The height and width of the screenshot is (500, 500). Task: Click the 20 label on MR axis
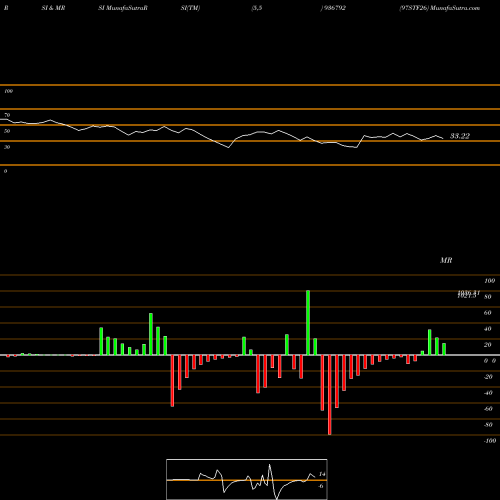(487, 345)
